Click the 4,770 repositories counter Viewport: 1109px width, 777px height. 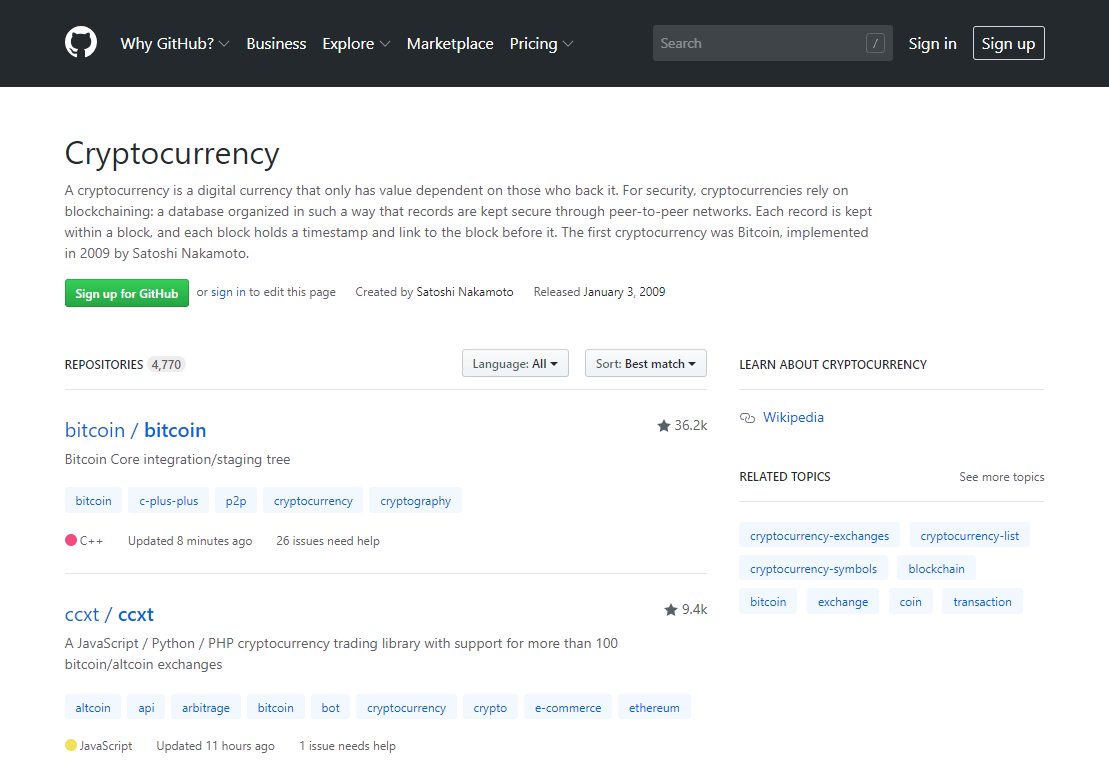166,364
